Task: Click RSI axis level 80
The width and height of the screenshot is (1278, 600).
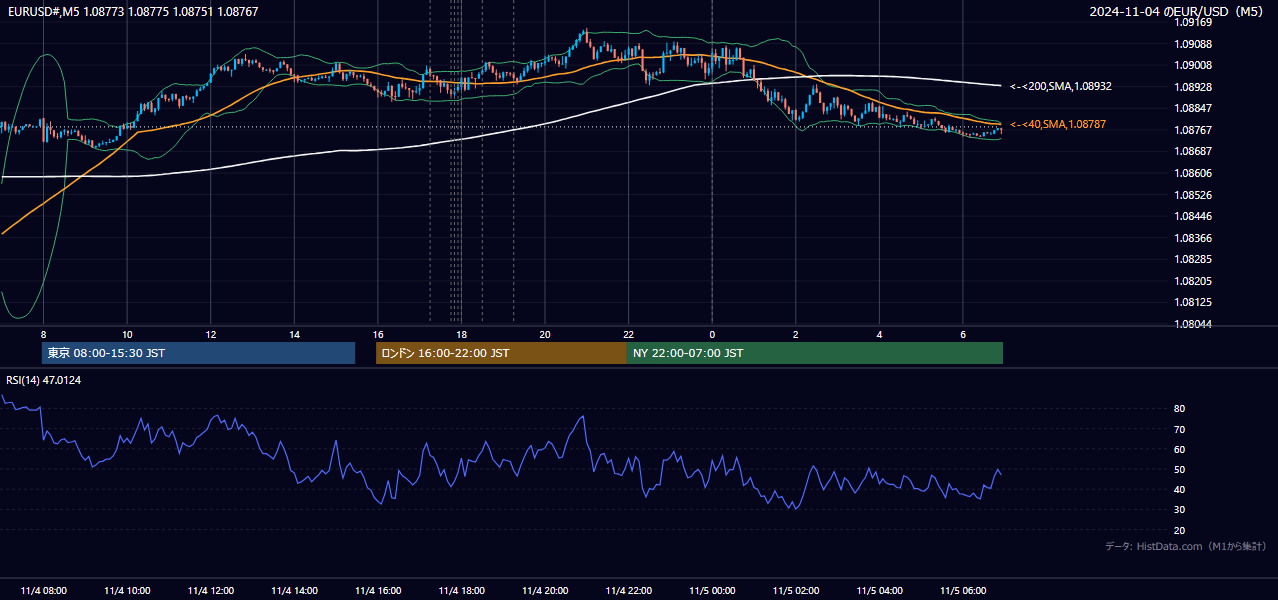Action: tap(1180, 409)
